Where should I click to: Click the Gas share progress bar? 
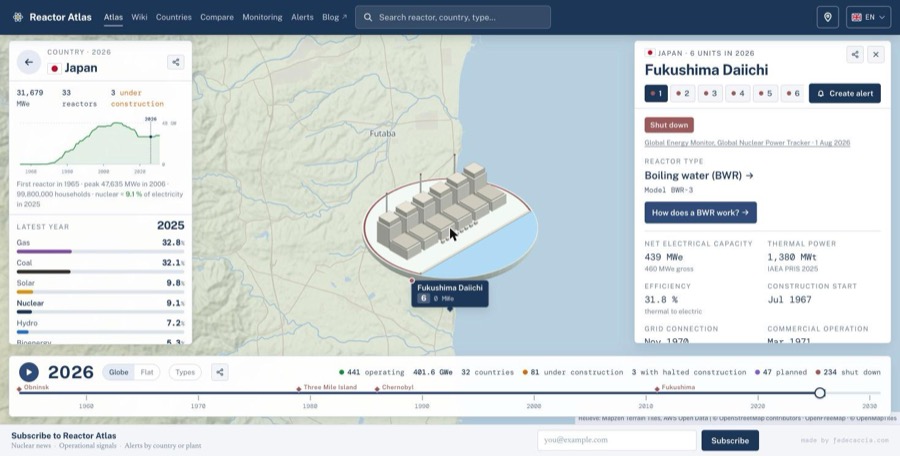pyautogui.click(x=100, y=252)
